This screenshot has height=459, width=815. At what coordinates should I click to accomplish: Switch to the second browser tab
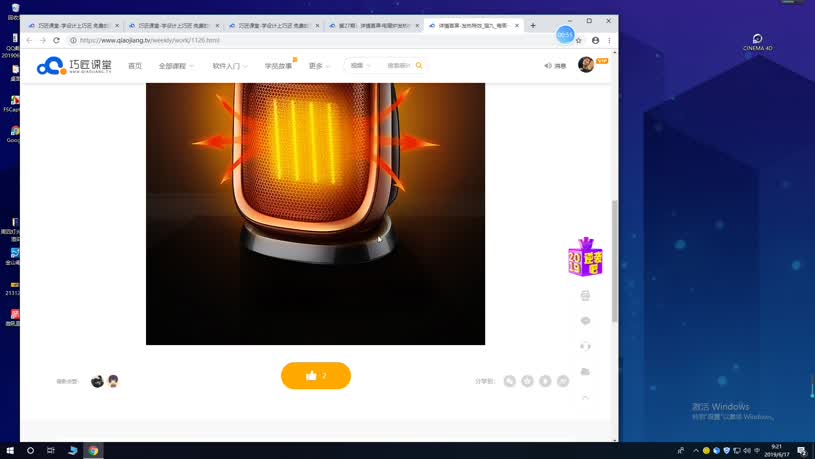(174, 25)
